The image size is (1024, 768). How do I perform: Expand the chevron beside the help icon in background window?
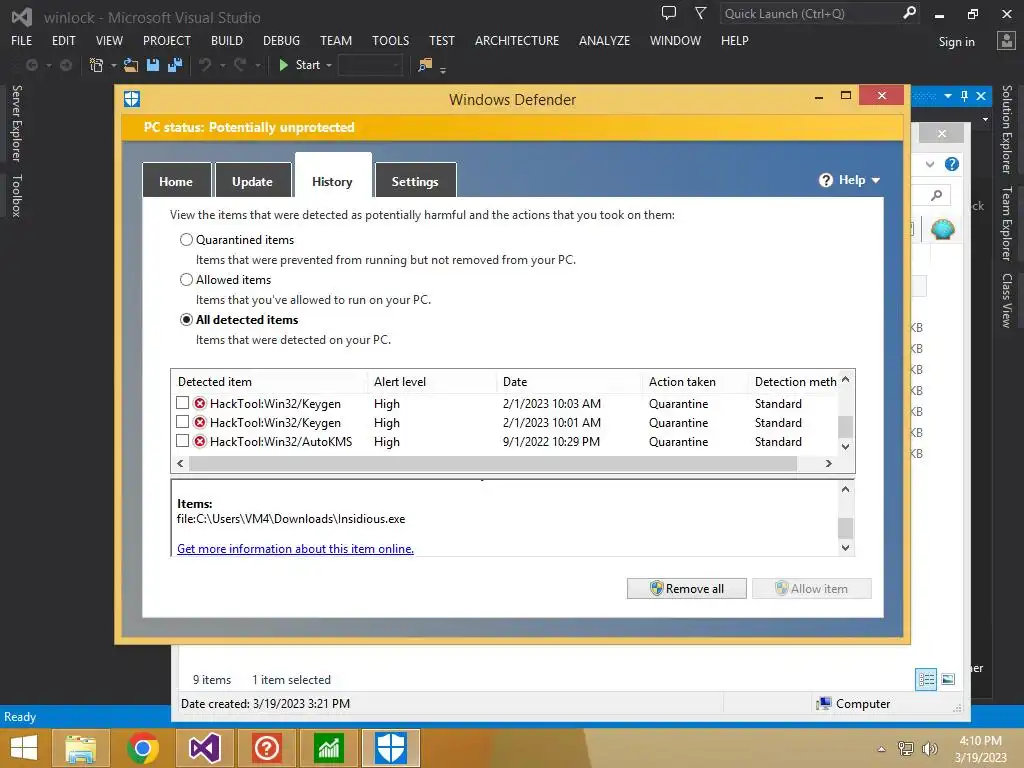[x=930, y=164]
